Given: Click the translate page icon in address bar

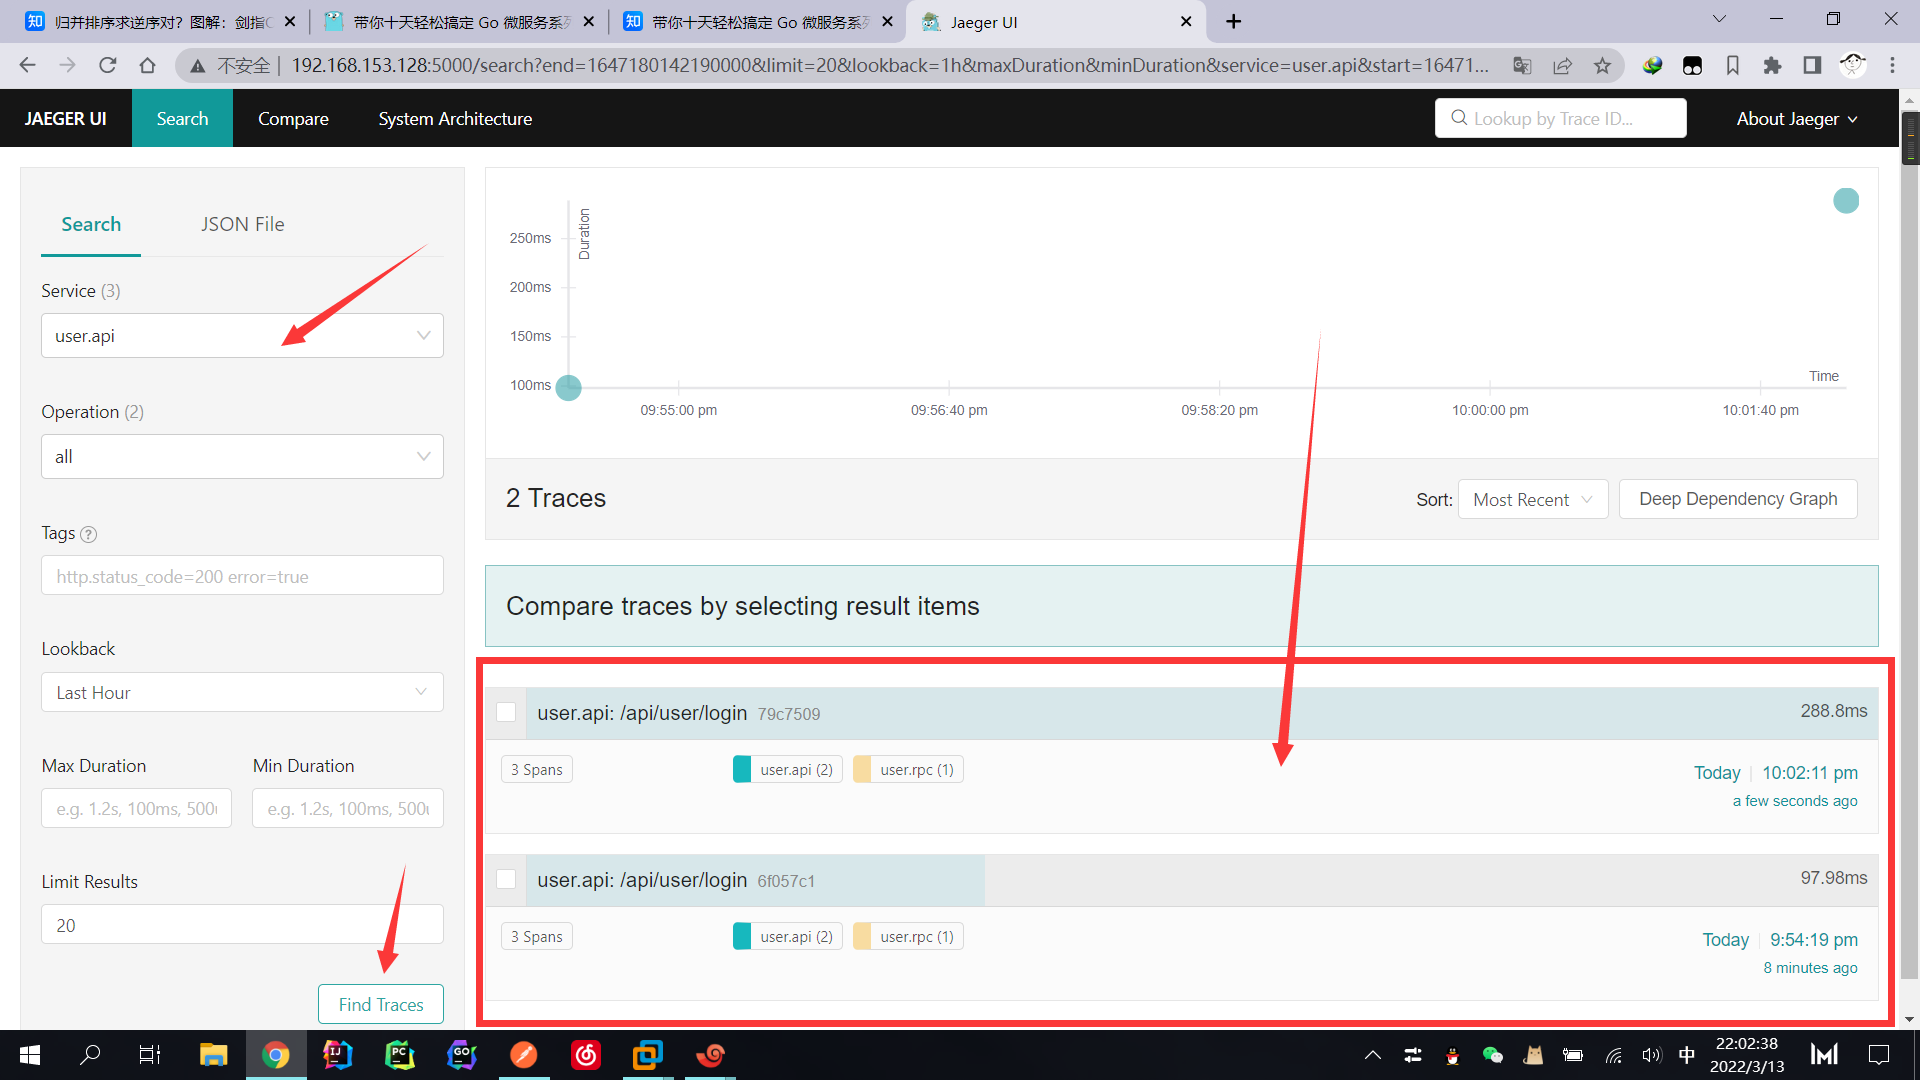Looking at the screenshot, I should (x=1522, y=66).
